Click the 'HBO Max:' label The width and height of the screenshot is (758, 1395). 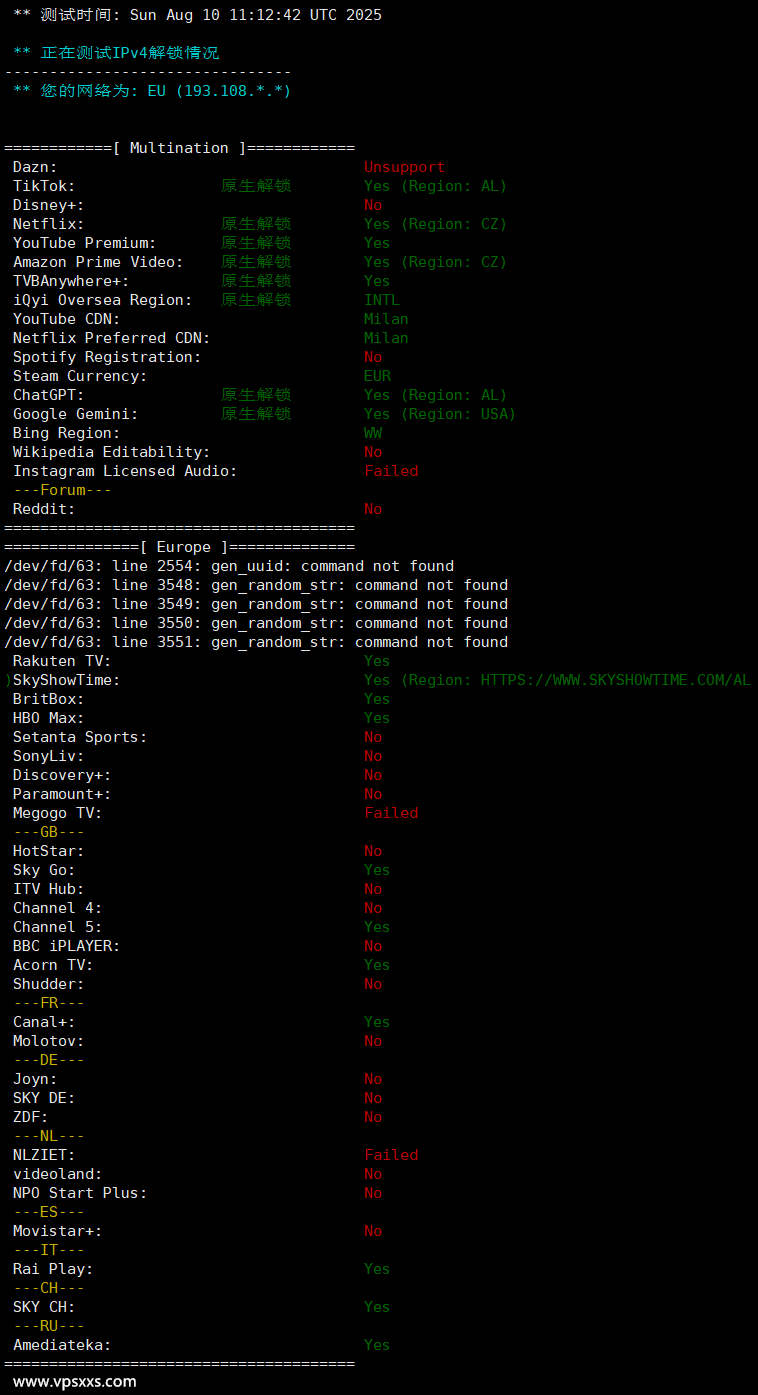(49, 718)
